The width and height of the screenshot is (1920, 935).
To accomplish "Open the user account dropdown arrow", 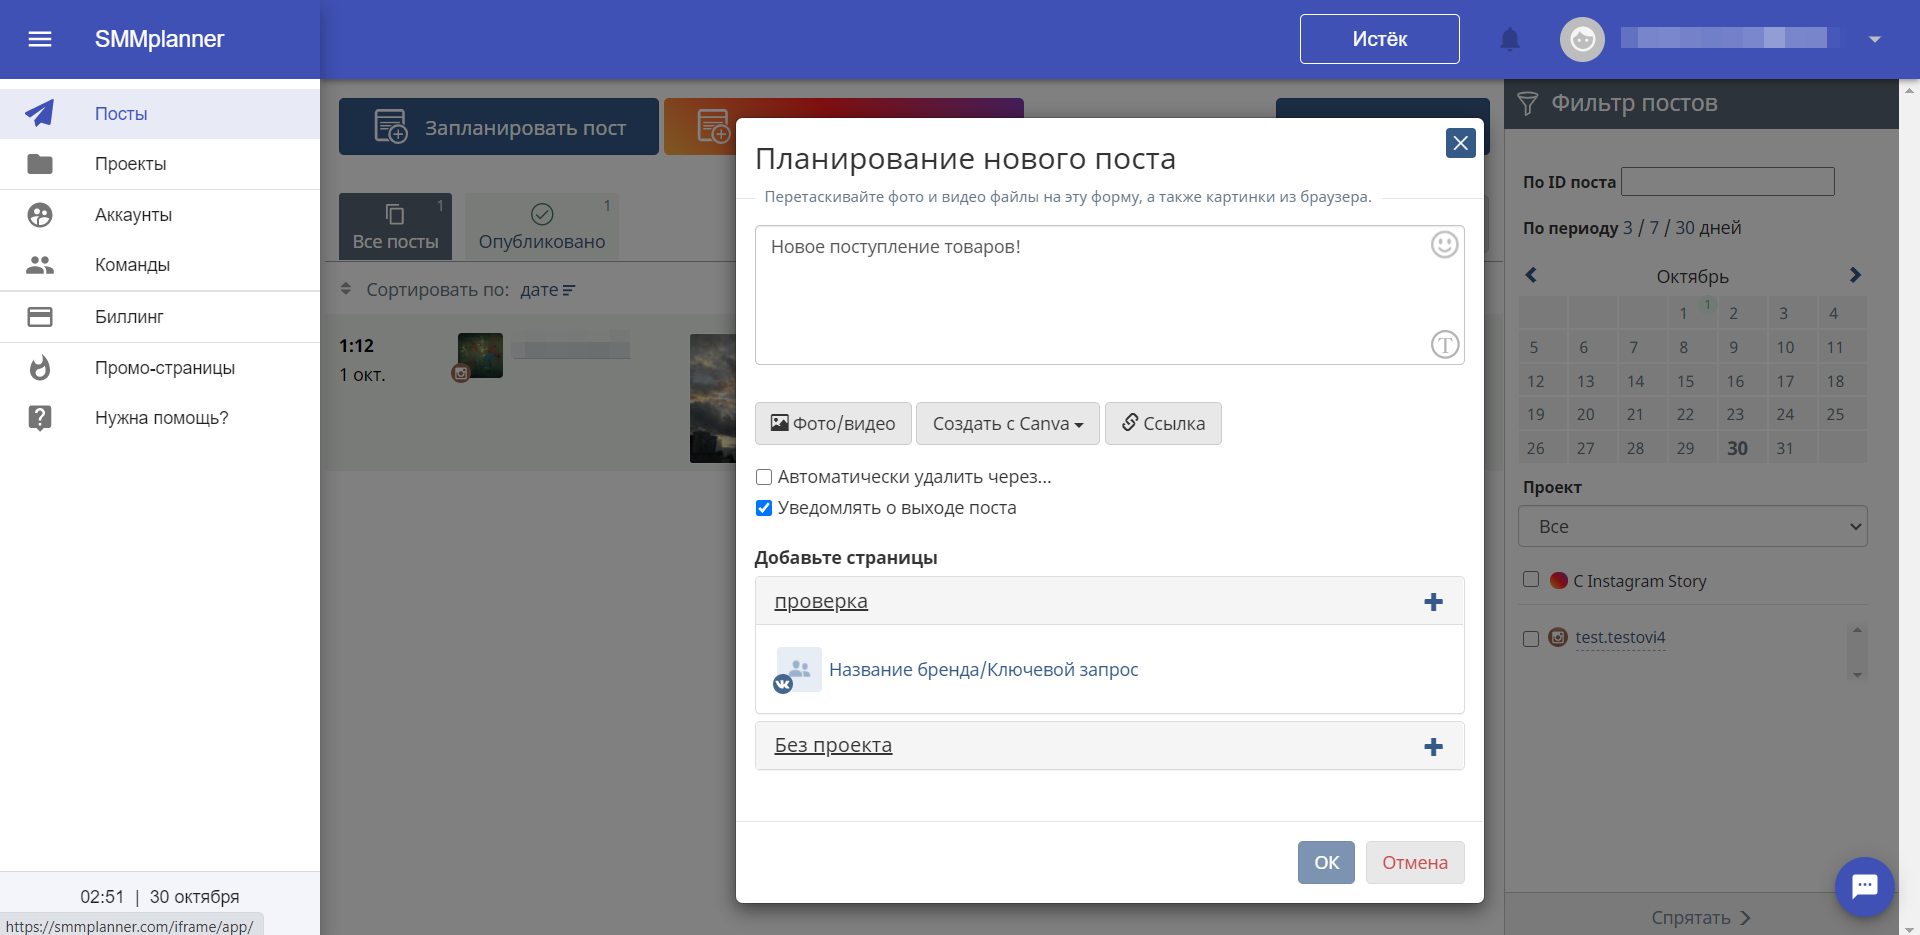I will click(1875, 39).
